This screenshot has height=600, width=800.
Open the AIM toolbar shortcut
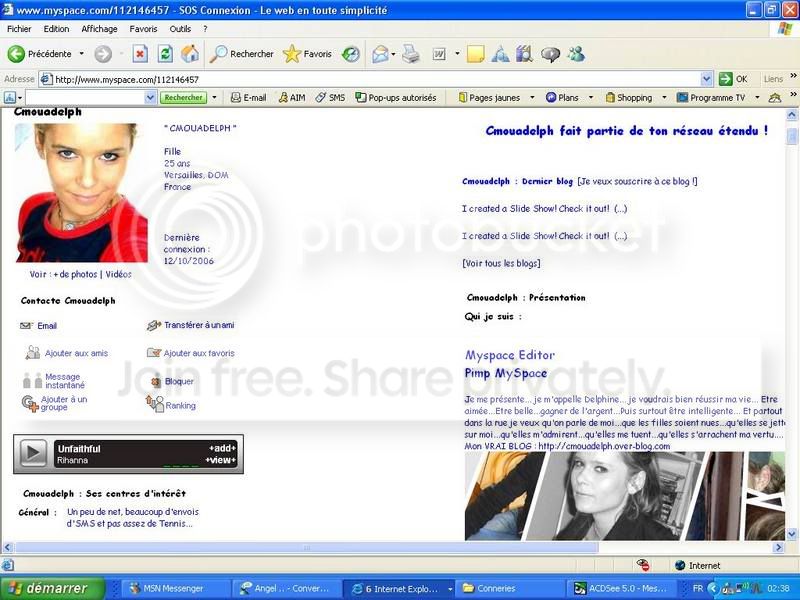point(291,97)
